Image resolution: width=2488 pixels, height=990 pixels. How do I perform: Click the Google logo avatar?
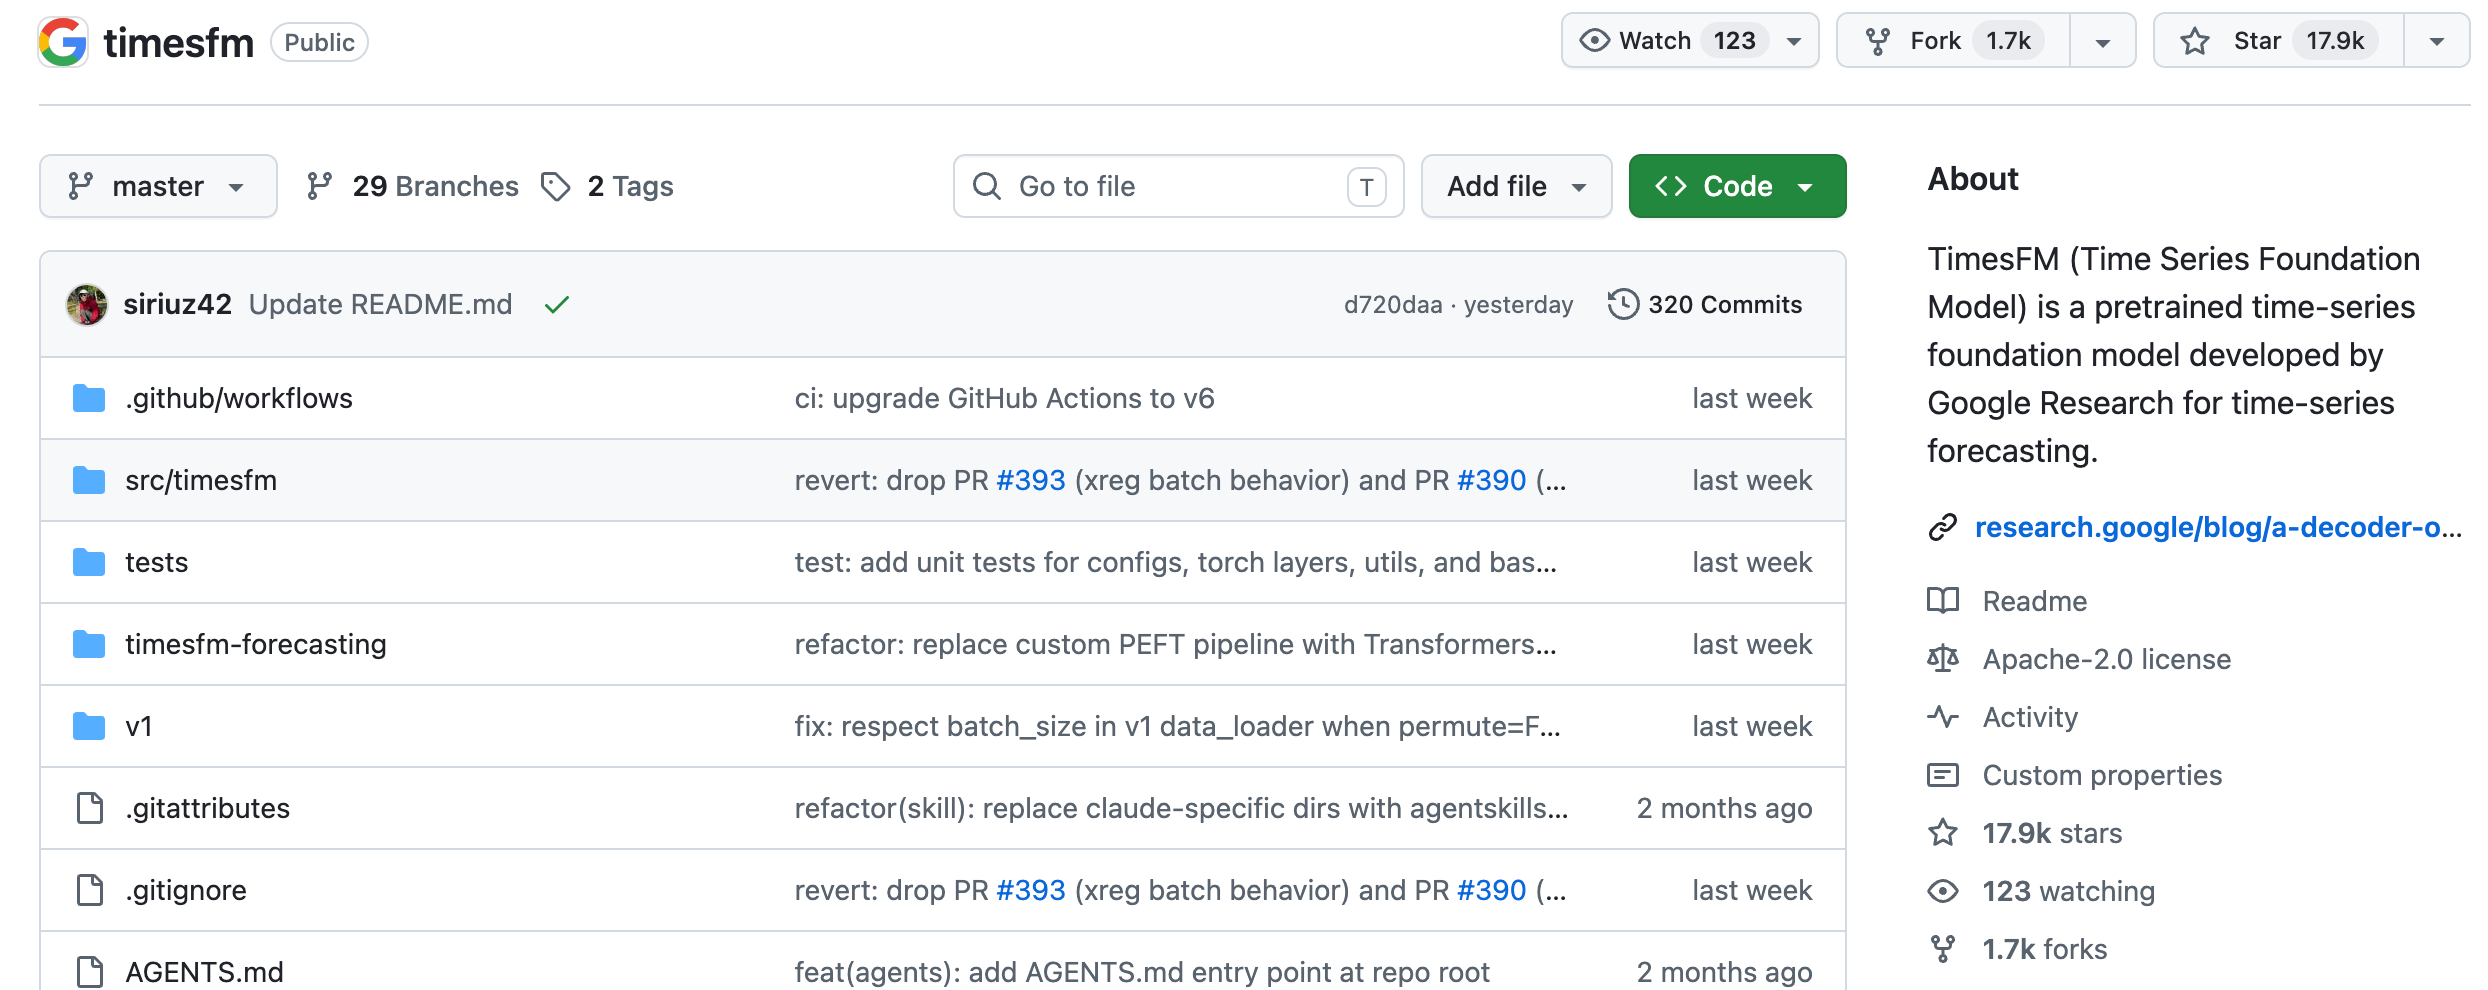63,42
